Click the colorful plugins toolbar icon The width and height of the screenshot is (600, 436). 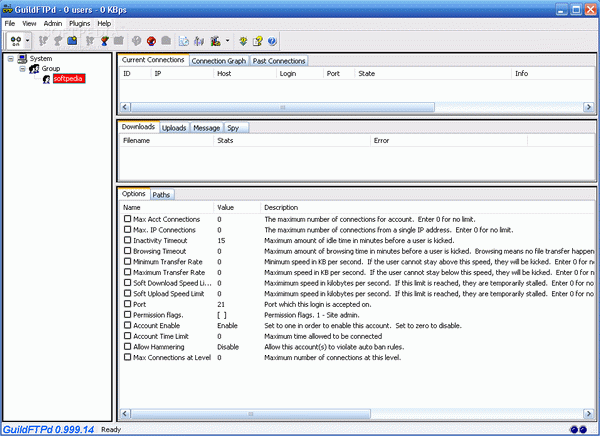click(215, 41)
